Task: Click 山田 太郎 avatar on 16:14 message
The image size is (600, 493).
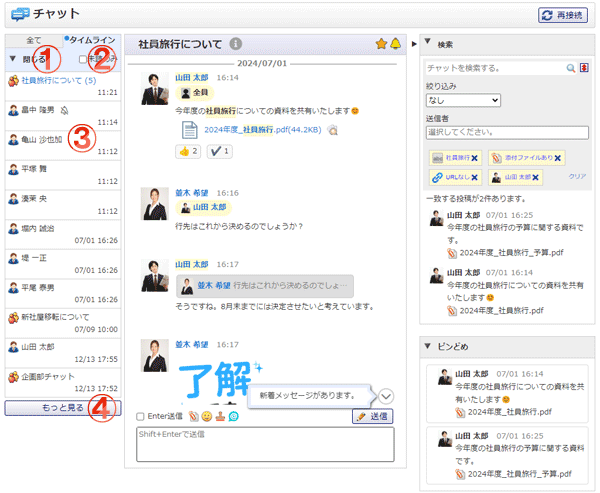Action: pos(155,89)
